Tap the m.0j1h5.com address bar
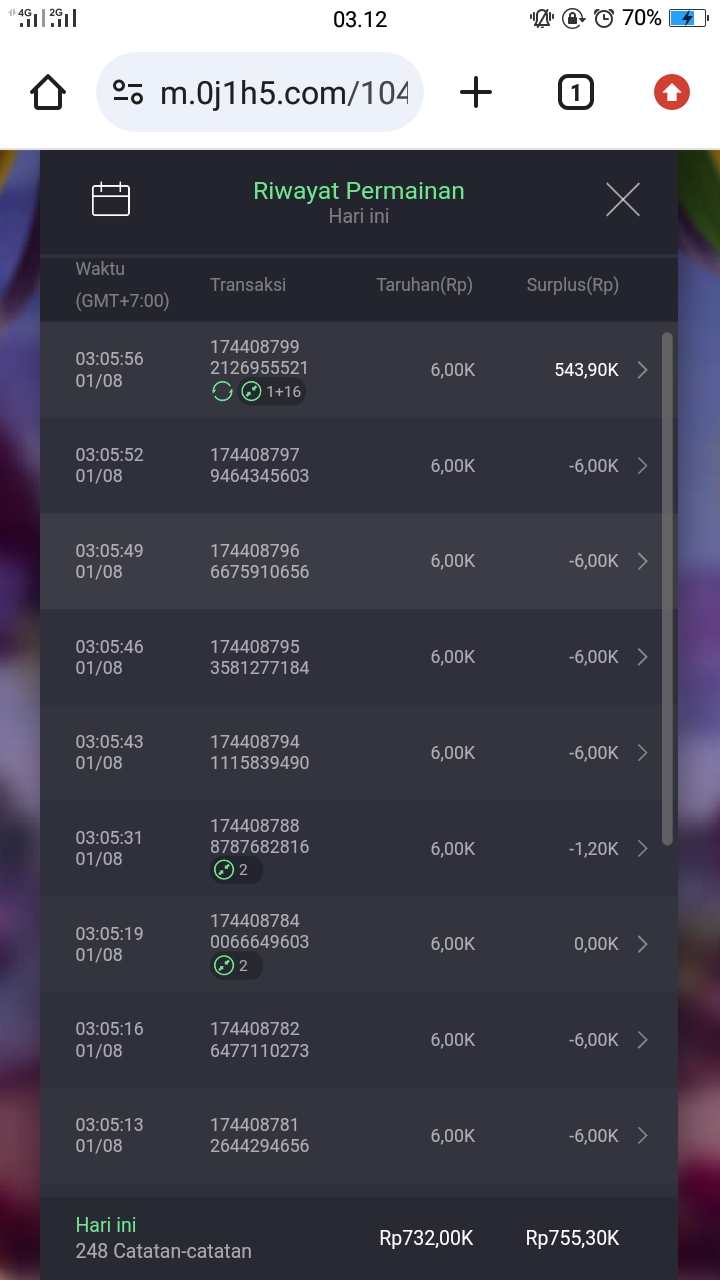Image resolution: width=720 pixels, height=1280 pixels. [x=284, y=94]
